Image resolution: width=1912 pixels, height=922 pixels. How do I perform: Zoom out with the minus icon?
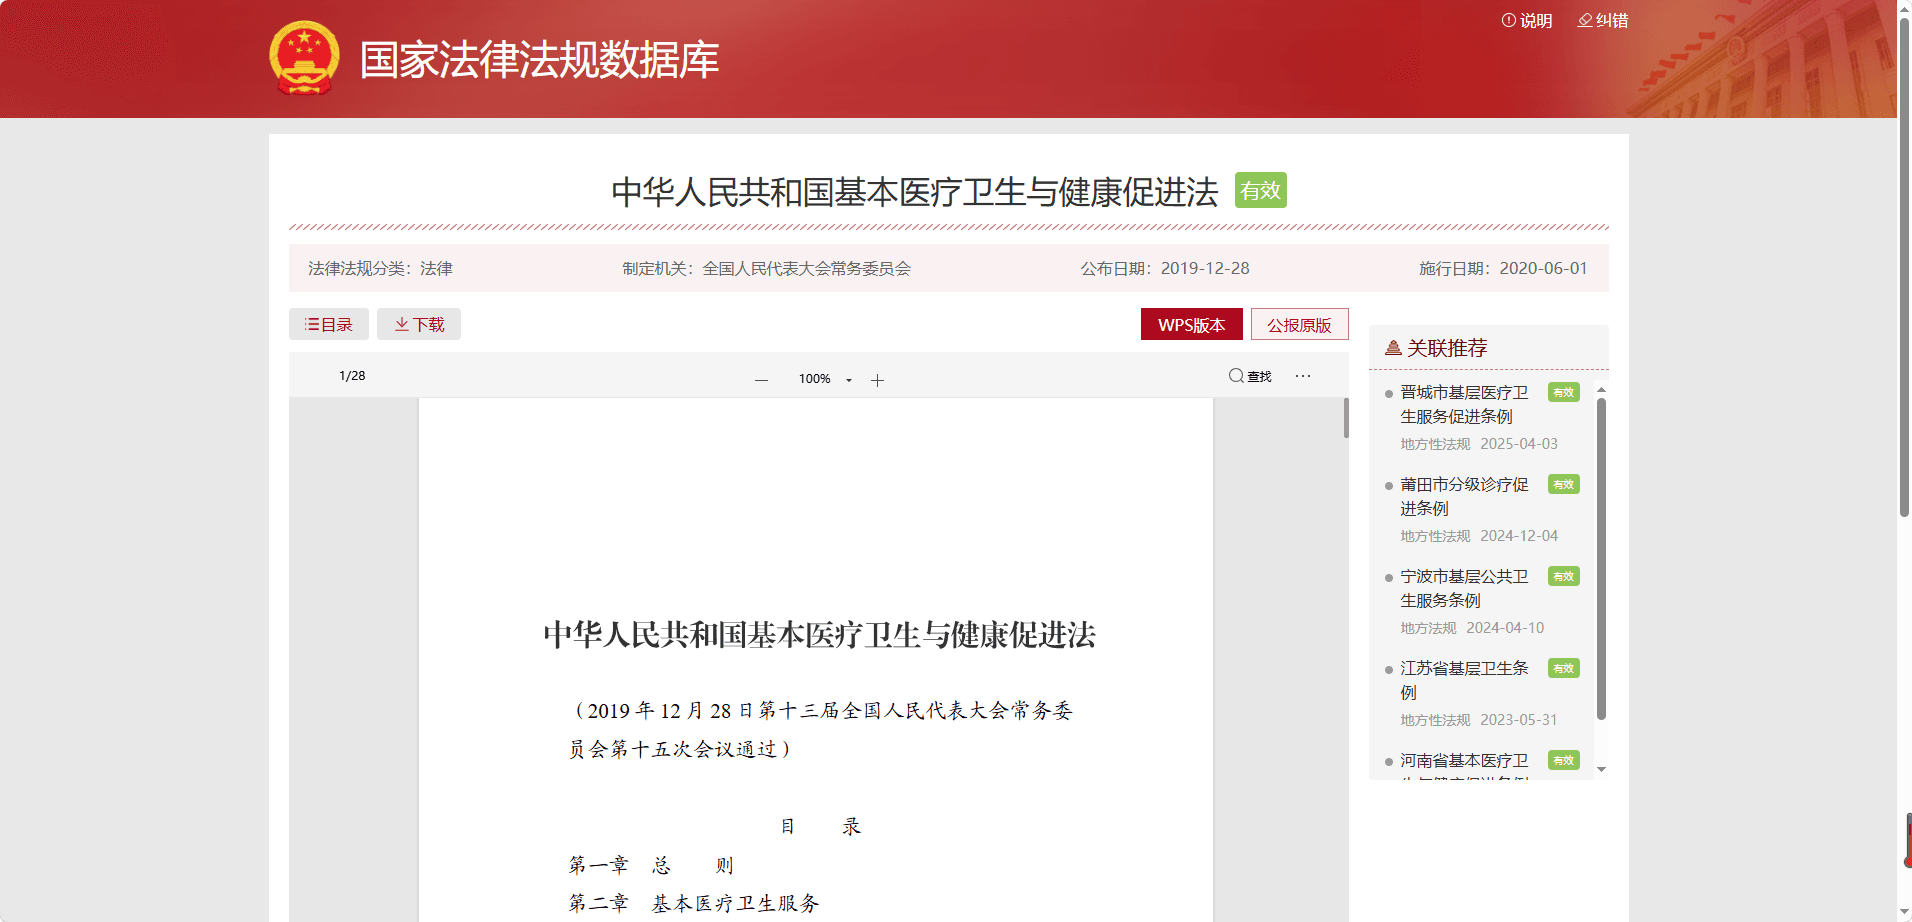pos(761,380)
